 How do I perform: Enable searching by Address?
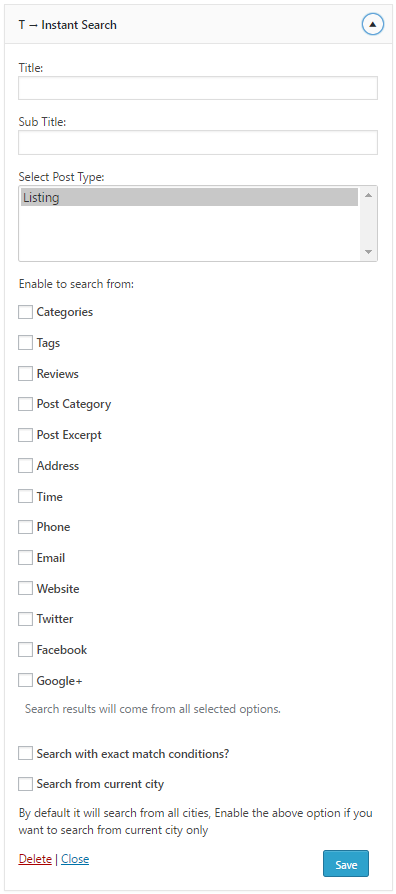click(25, 466)
